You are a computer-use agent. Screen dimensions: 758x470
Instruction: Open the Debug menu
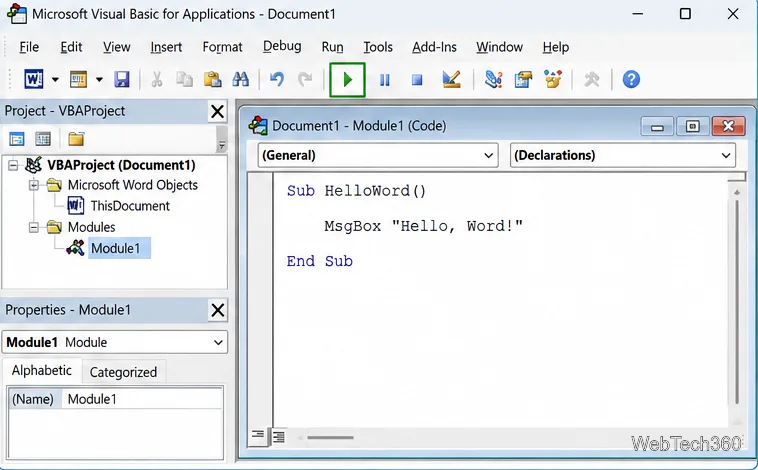tap(282, 46)
